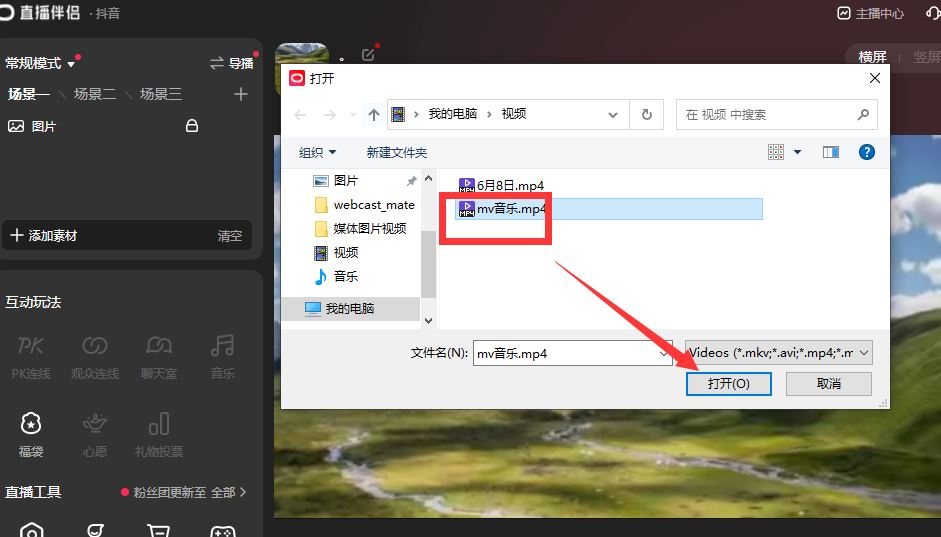Click 打开(O) open button

(729, 384)
